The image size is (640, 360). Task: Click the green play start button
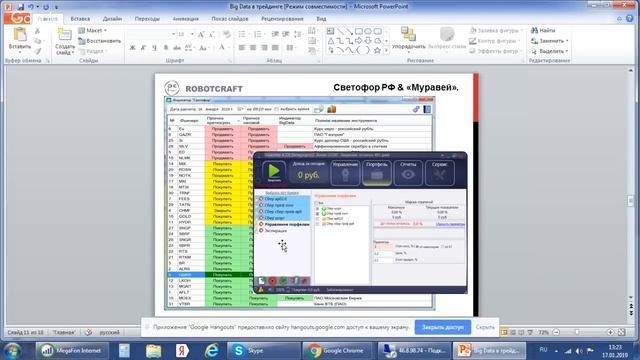tap(274, 172)
